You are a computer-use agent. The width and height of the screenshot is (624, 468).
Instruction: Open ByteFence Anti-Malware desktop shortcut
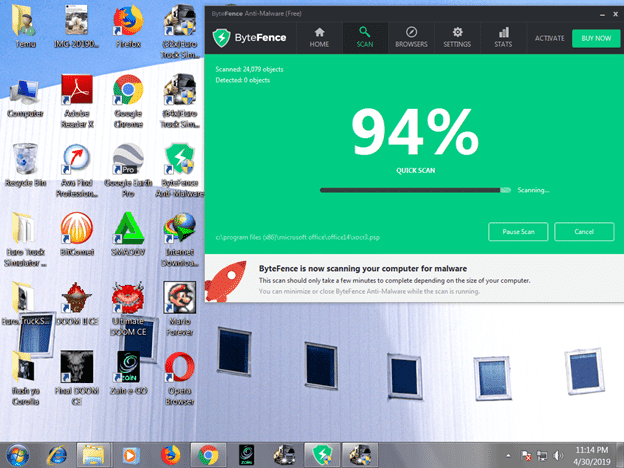pyautogui.click(x=180, y=170)
